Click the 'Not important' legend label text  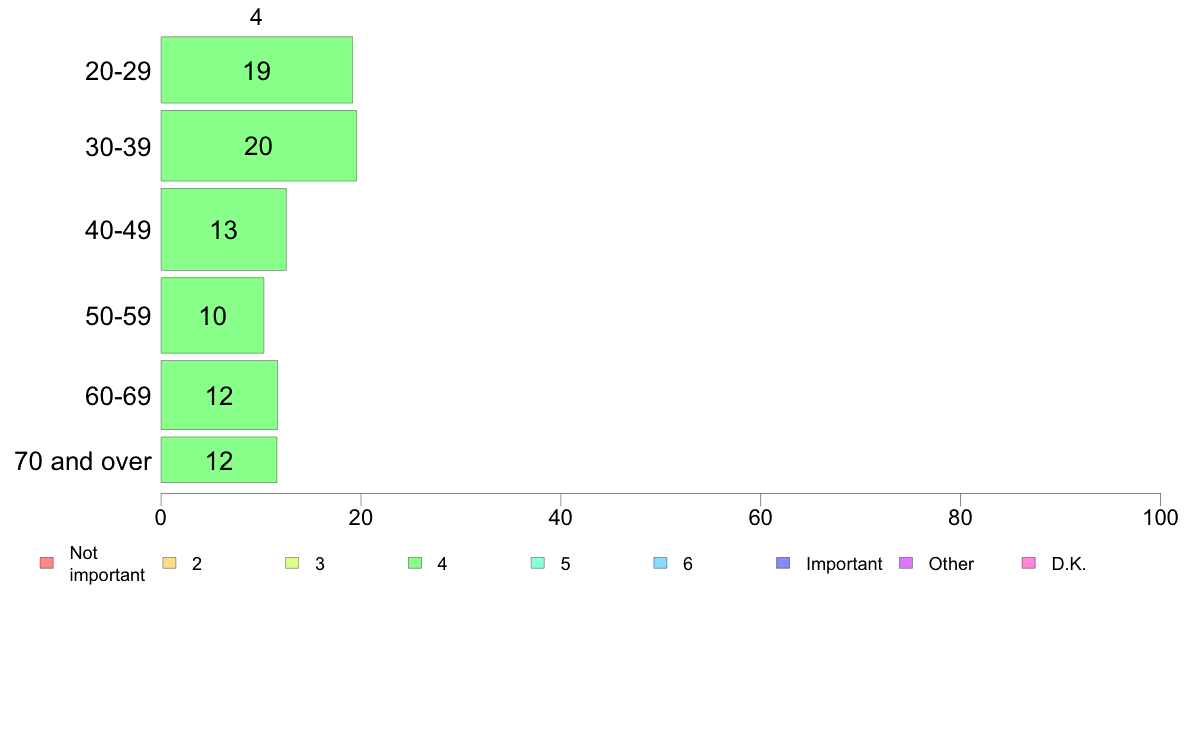(107, 564)
